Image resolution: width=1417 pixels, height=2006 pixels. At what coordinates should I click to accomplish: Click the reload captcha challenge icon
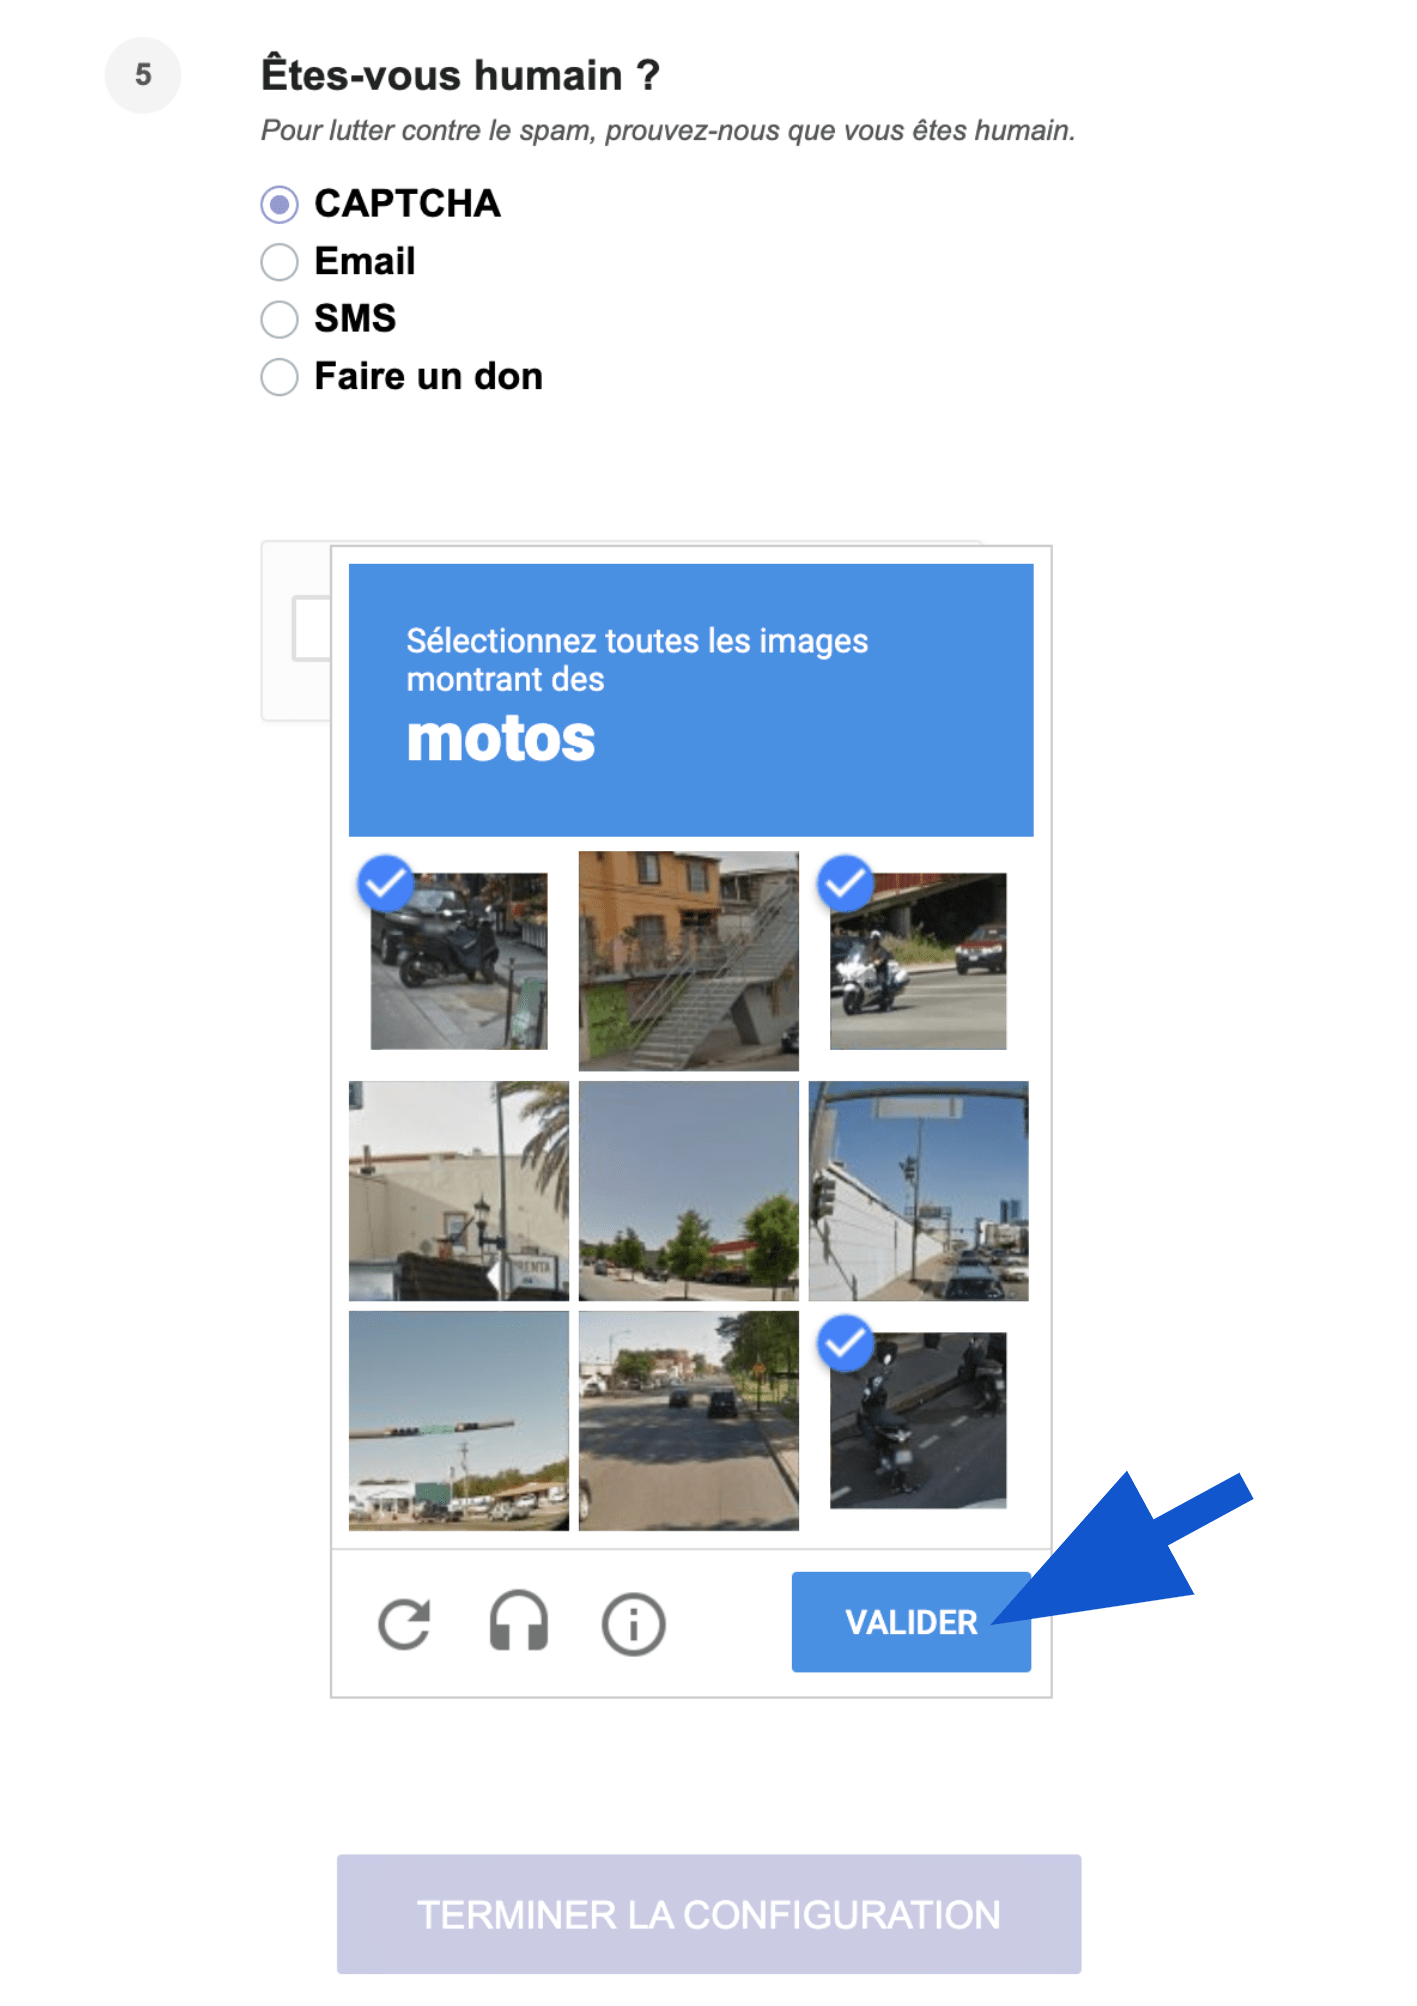pos(404,1623)
